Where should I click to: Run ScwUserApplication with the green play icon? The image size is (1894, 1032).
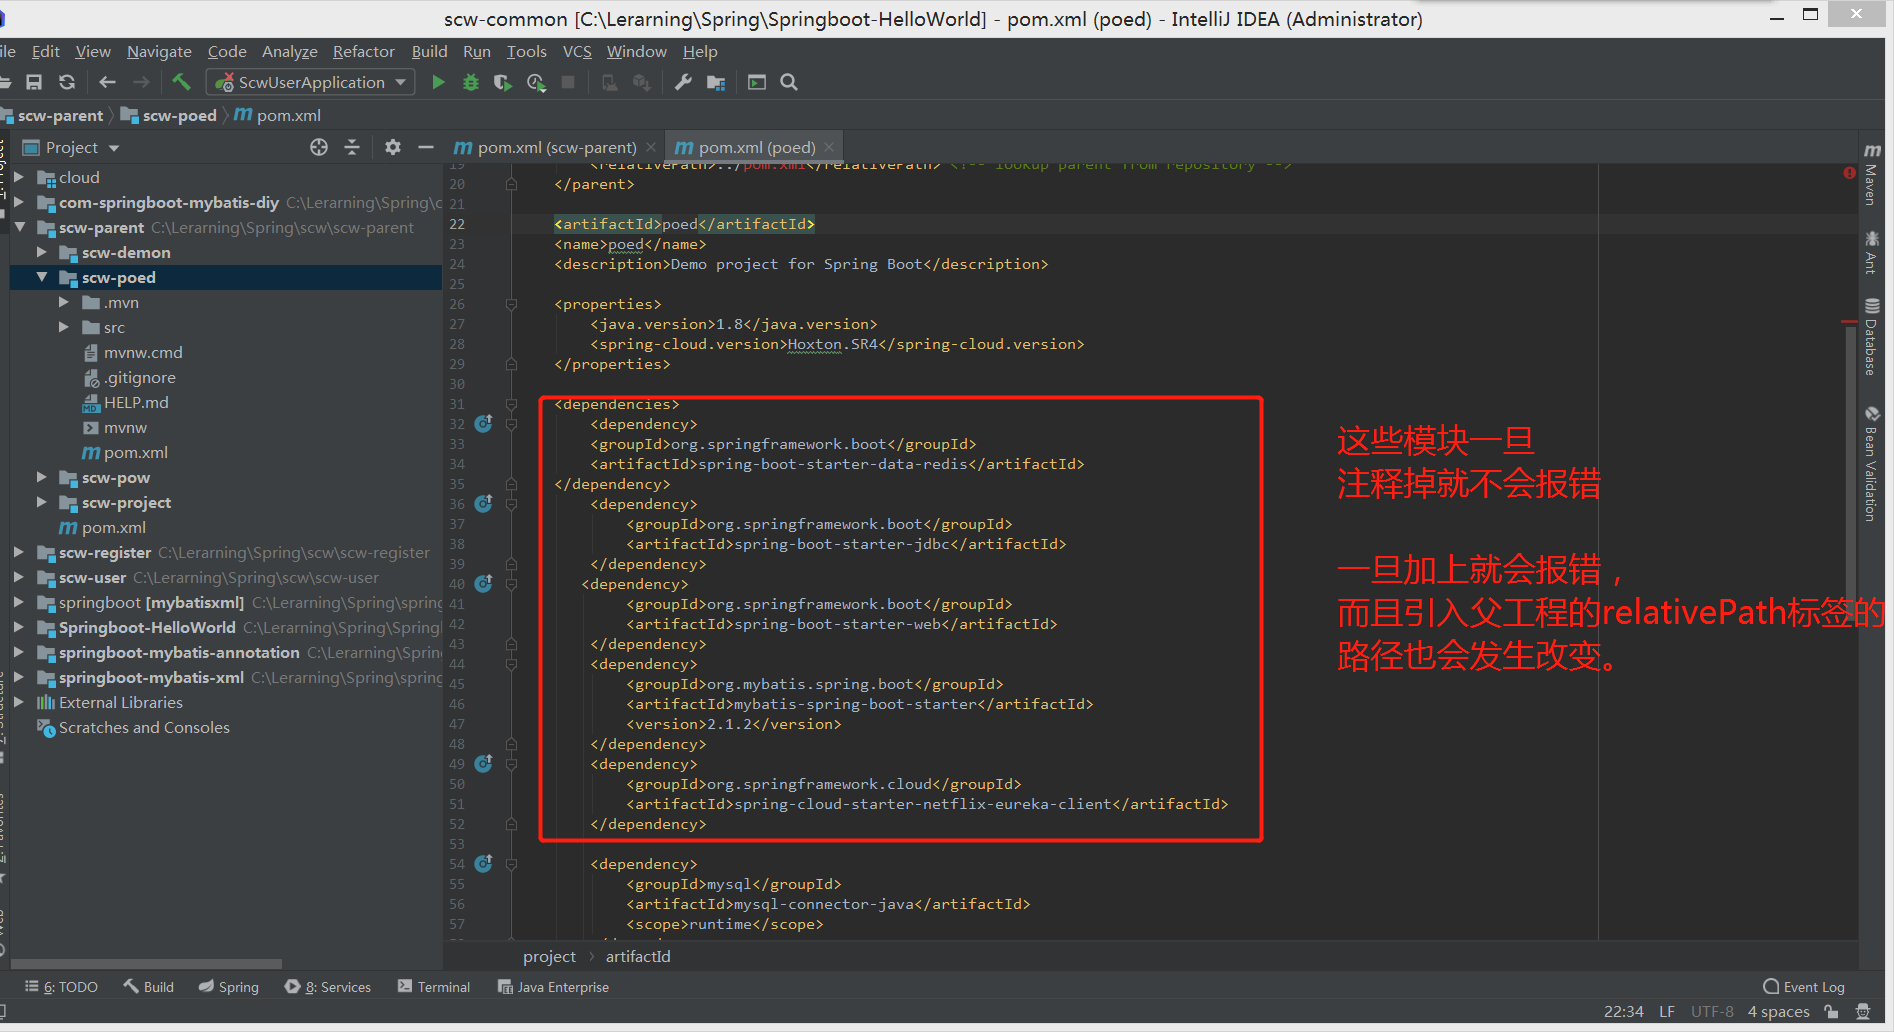pyautogui.click(x=438, y=82)
